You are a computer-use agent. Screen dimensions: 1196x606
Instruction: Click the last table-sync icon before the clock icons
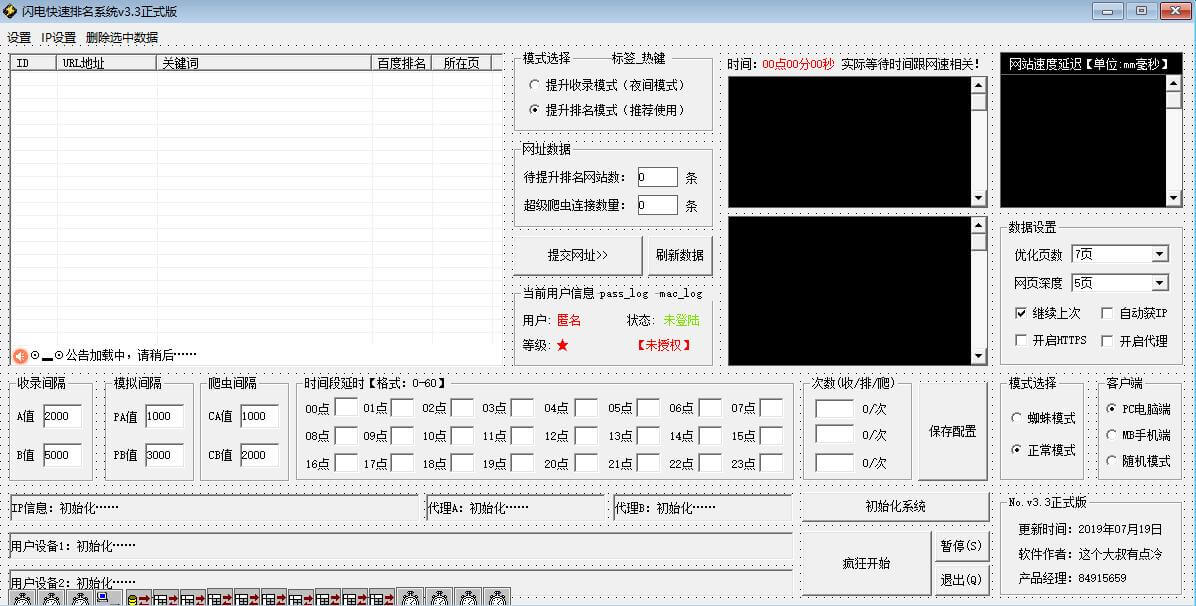pos(383,599)
